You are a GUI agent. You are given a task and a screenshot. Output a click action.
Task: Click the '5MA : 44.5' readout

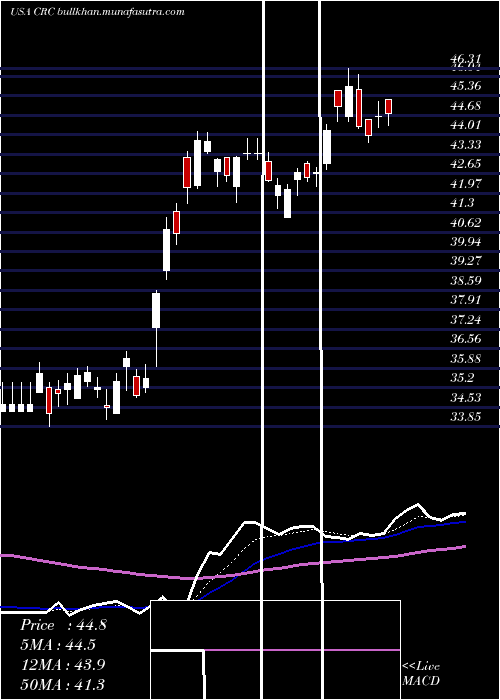pyautogui.click(x=58, y=645)
